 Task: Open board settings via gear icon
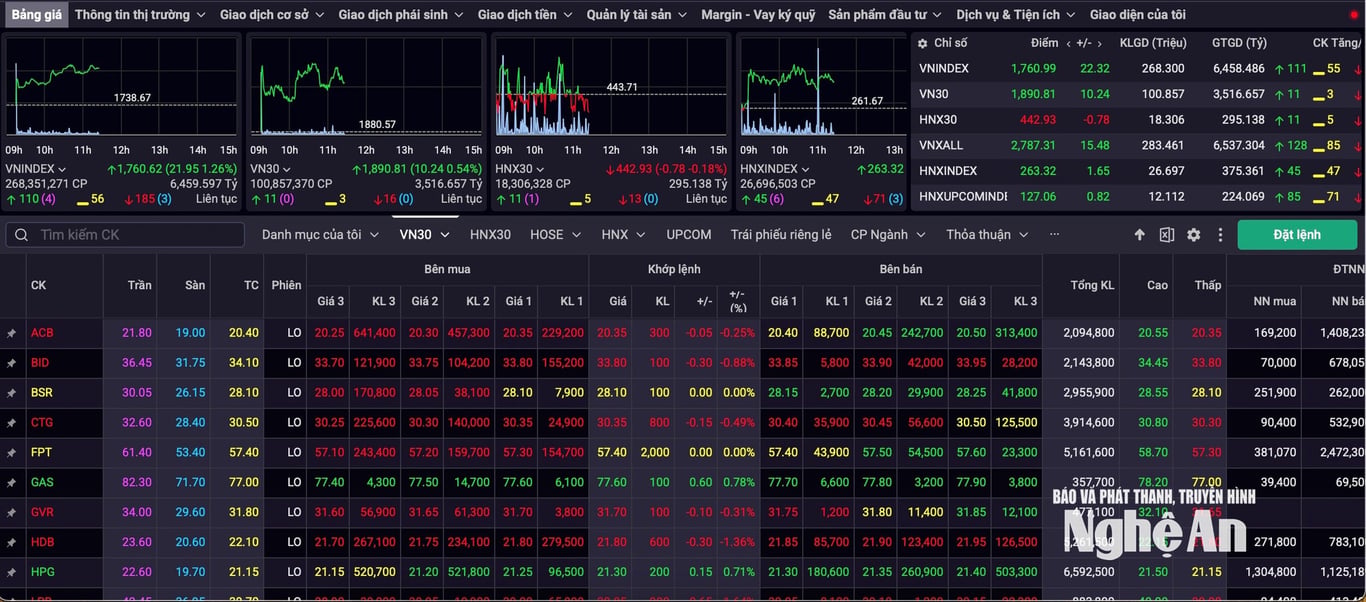[x=1193, y=235]
